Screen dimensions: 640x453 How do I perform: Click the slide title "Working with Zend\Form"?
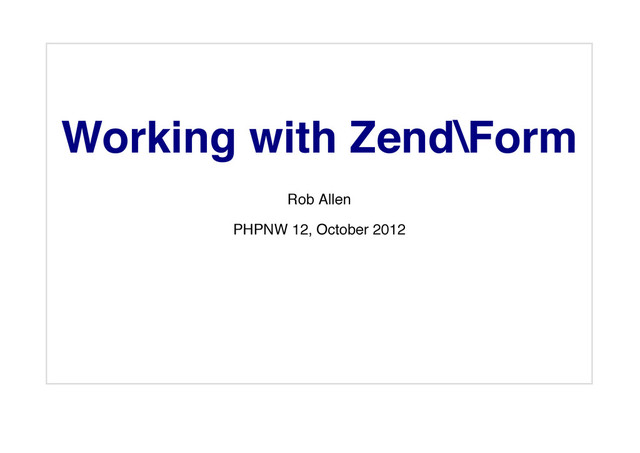click(319, 139)
